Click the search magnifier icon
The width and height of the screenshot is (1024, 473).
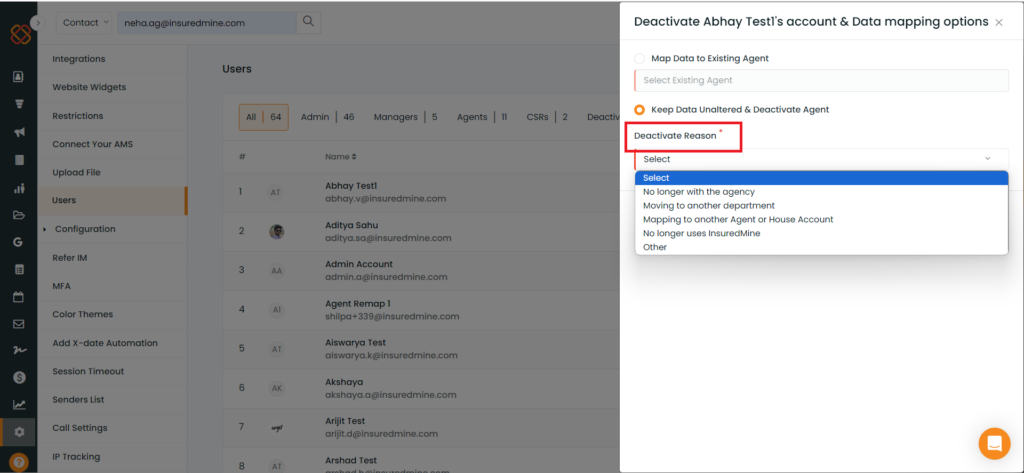[x=308, y=22]
